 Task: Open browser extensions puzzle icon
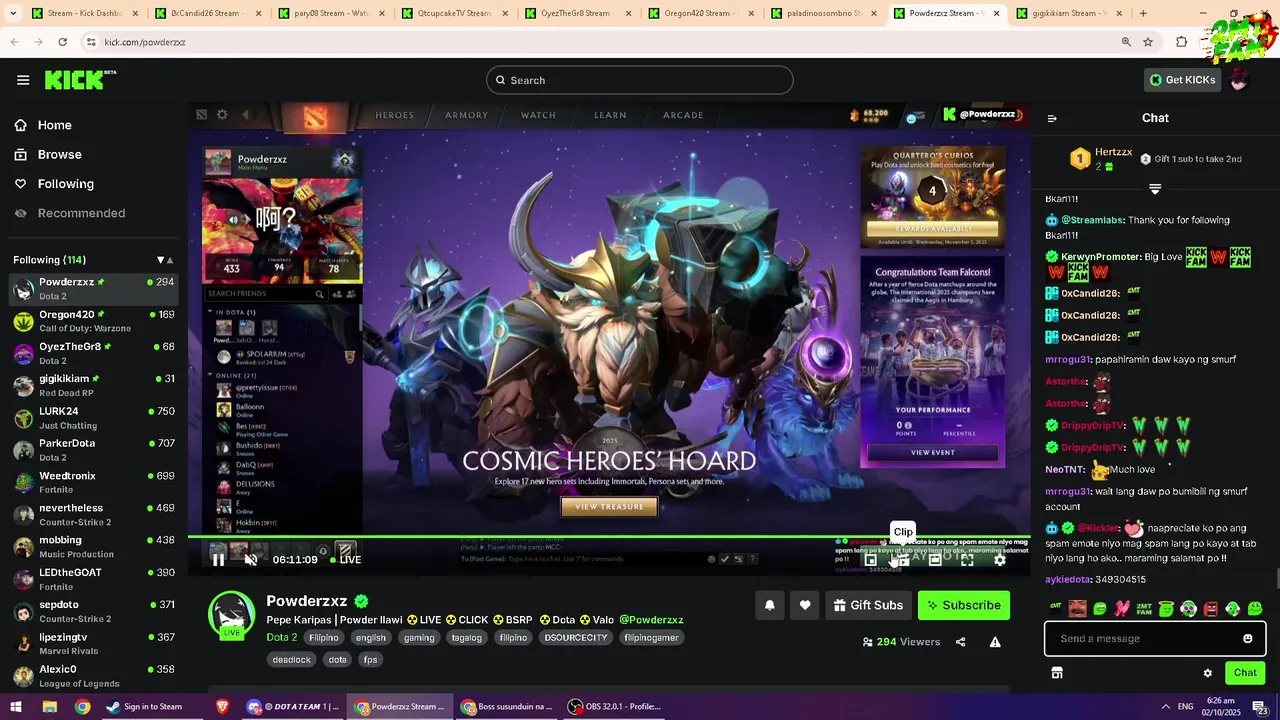pyautogui.click(x=1181, y=42)
